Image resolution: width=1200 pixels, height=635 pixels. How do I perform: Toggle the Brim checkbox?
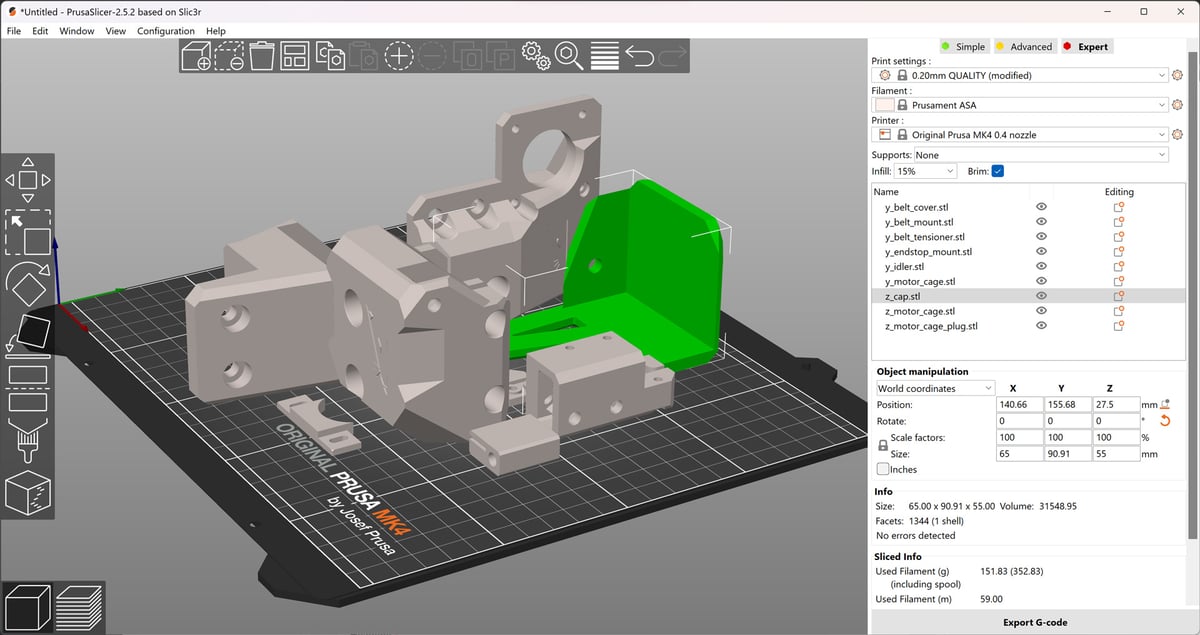coord(997,171)
